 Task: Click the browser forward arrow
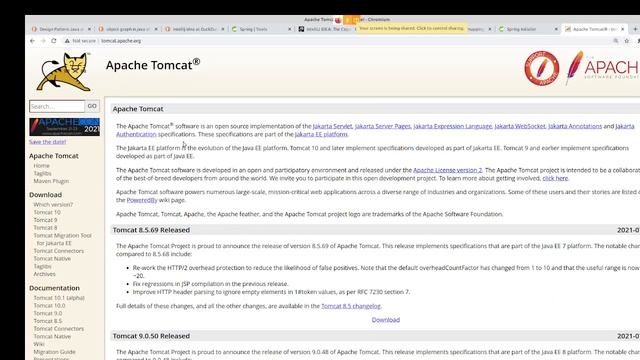43,41
